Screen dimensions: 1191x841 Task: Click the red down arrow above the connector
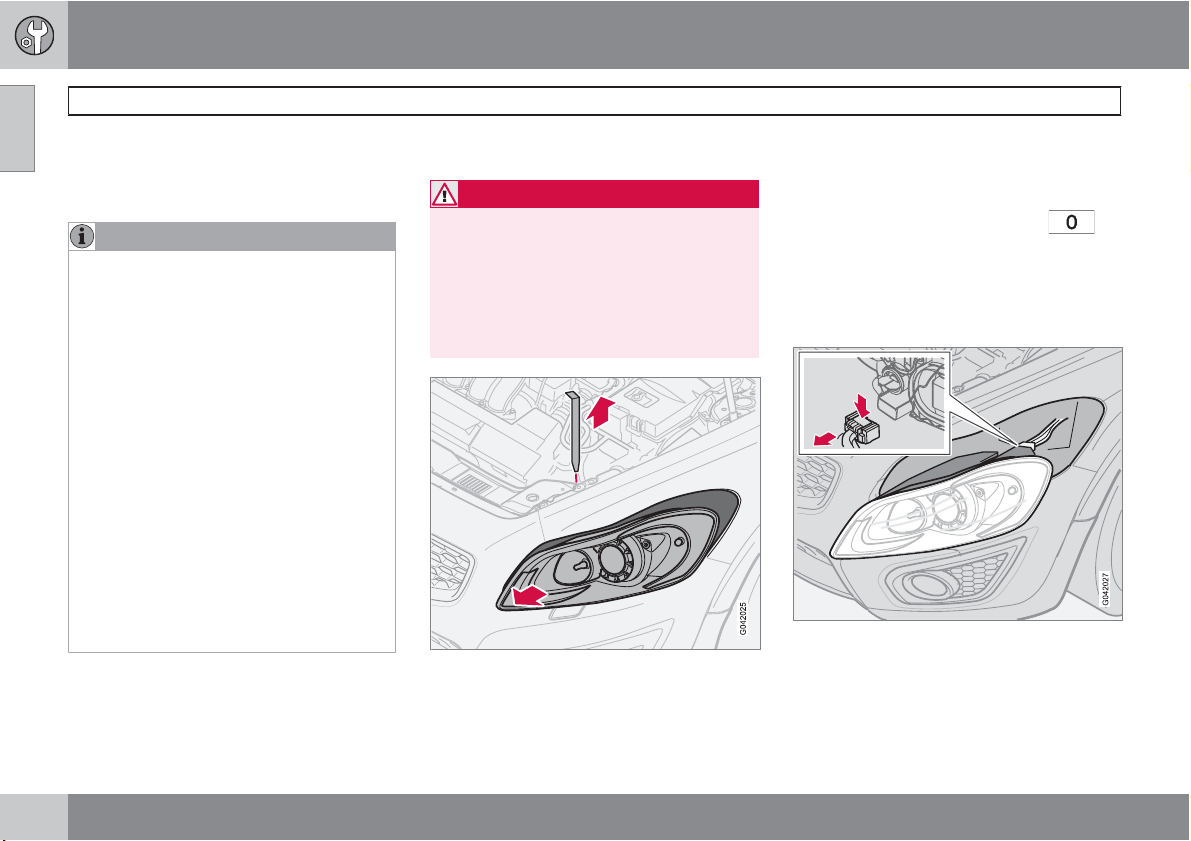point(861,405)
